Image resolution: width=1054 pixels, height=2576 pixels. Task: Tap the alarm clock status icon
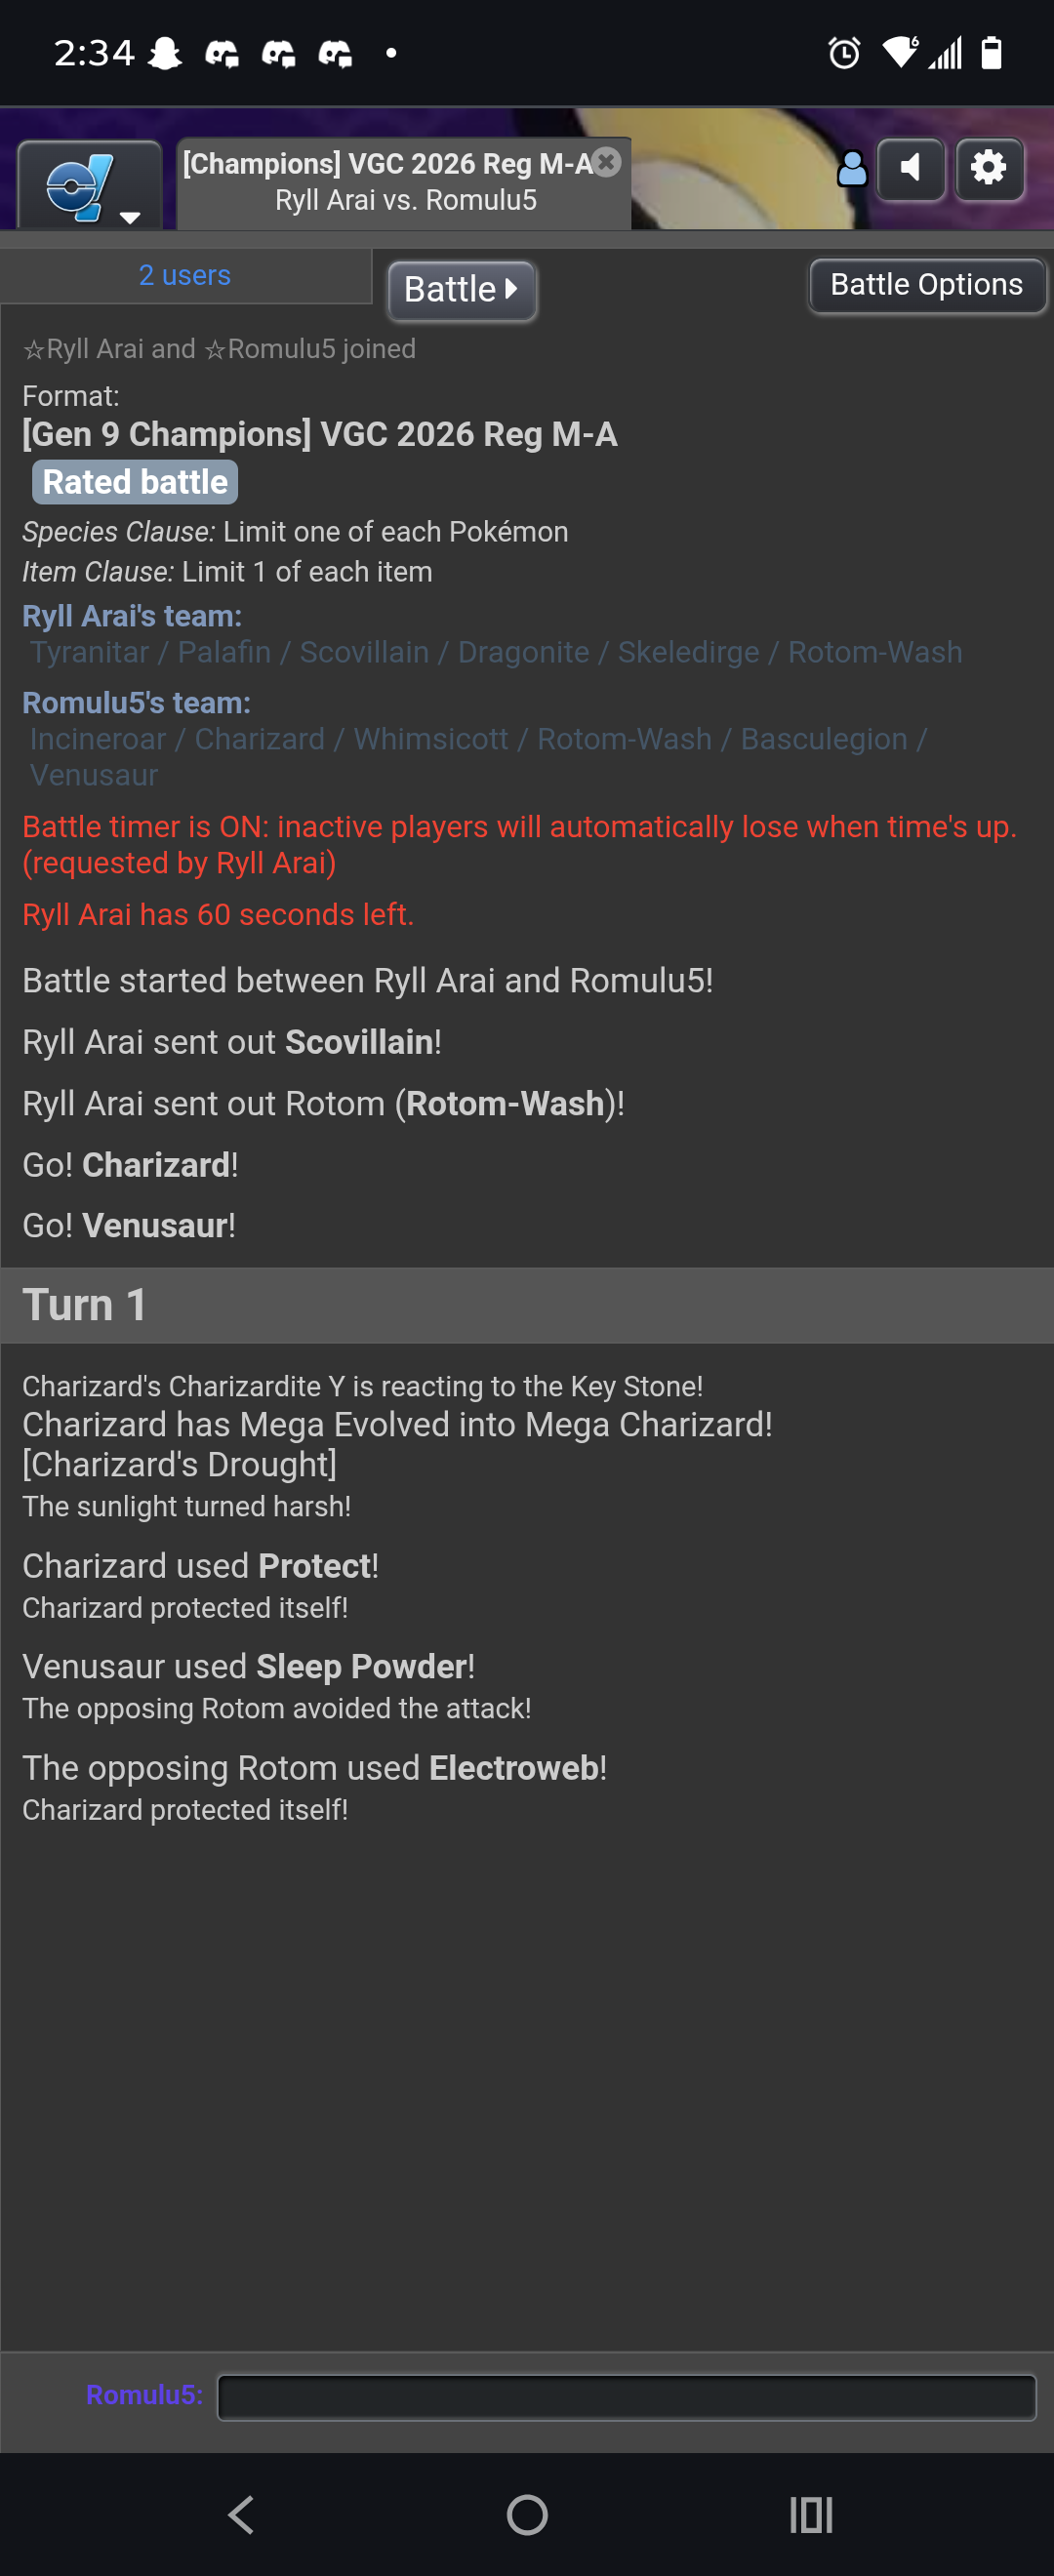[845, 52]
